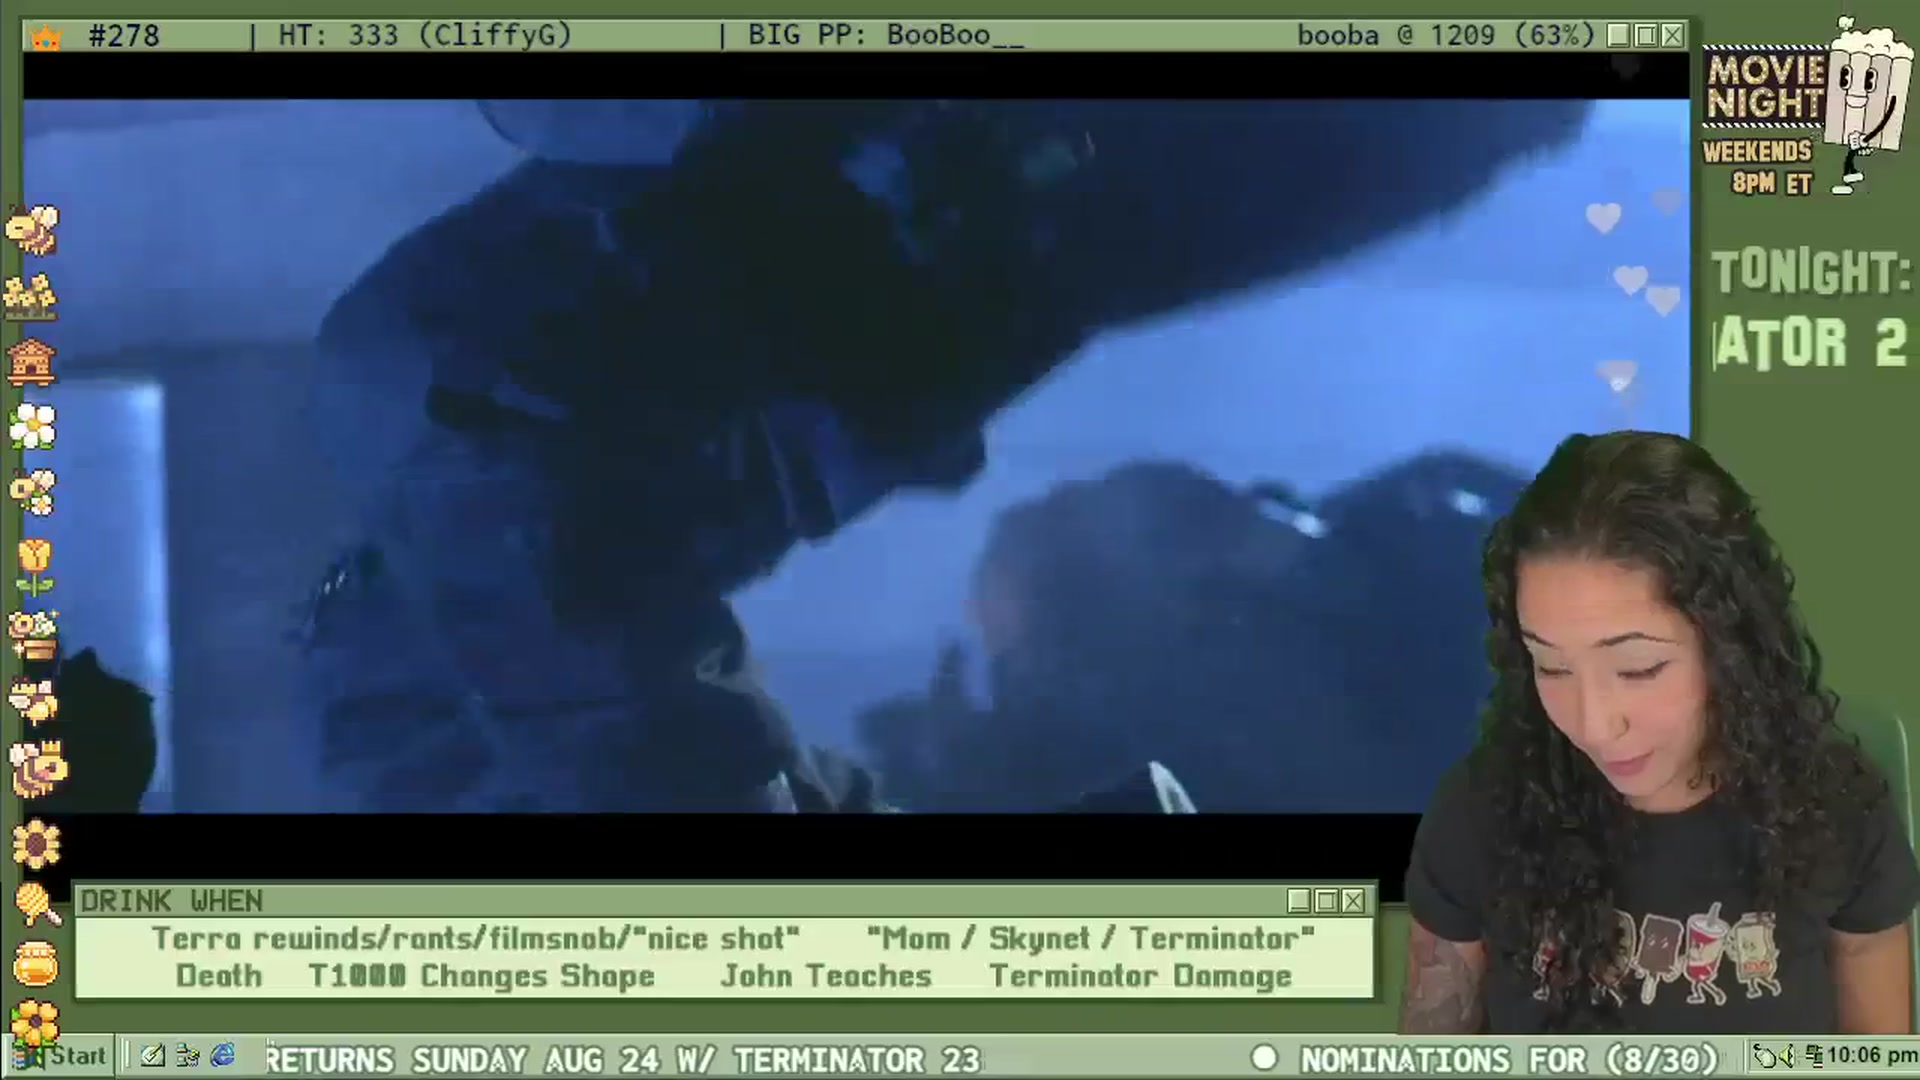Open the honey jar icon

point(36,964)
